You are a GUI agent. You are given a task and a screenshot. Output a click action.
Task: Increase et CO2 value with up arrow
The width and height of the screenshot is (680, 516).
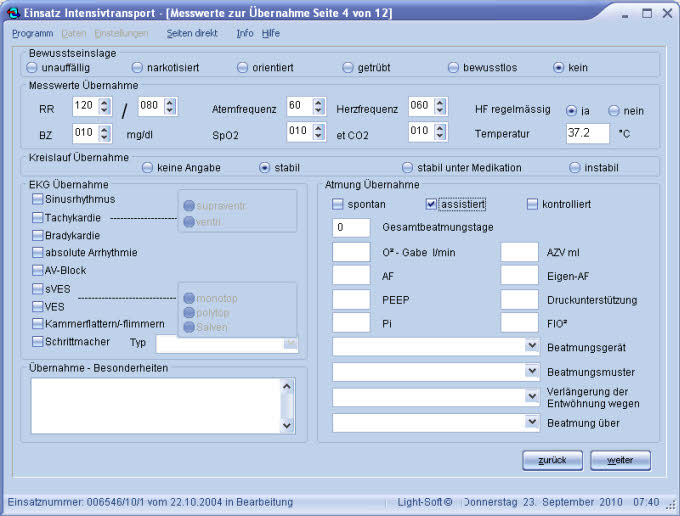pyautogui.click(x=440, y=128)
